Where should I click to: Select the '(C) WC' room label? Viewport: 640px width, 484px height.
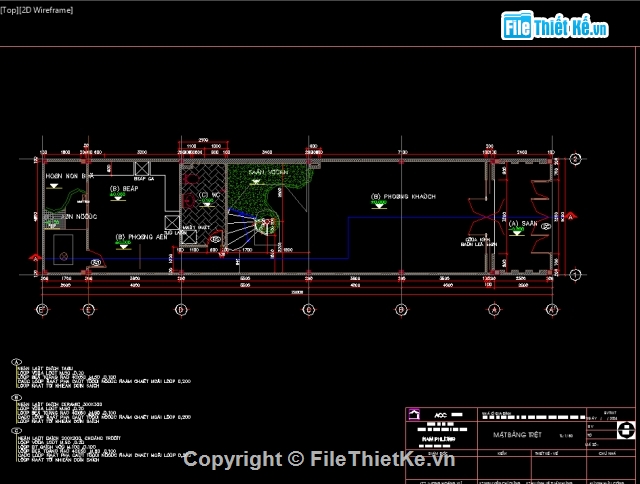pyautogui.click(x=209, y=195)
